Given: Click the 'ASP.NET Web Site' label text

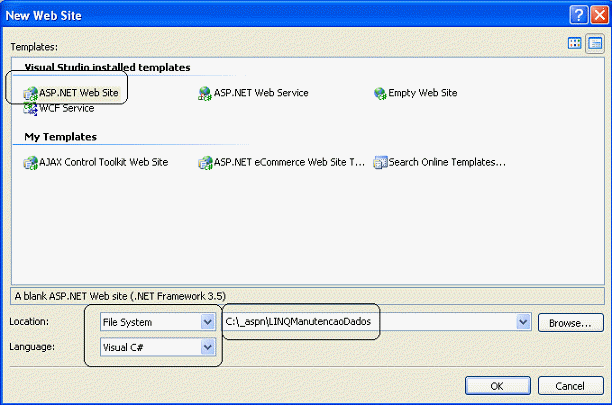Looking at the screenshot, I should click(x=79, y=93).
